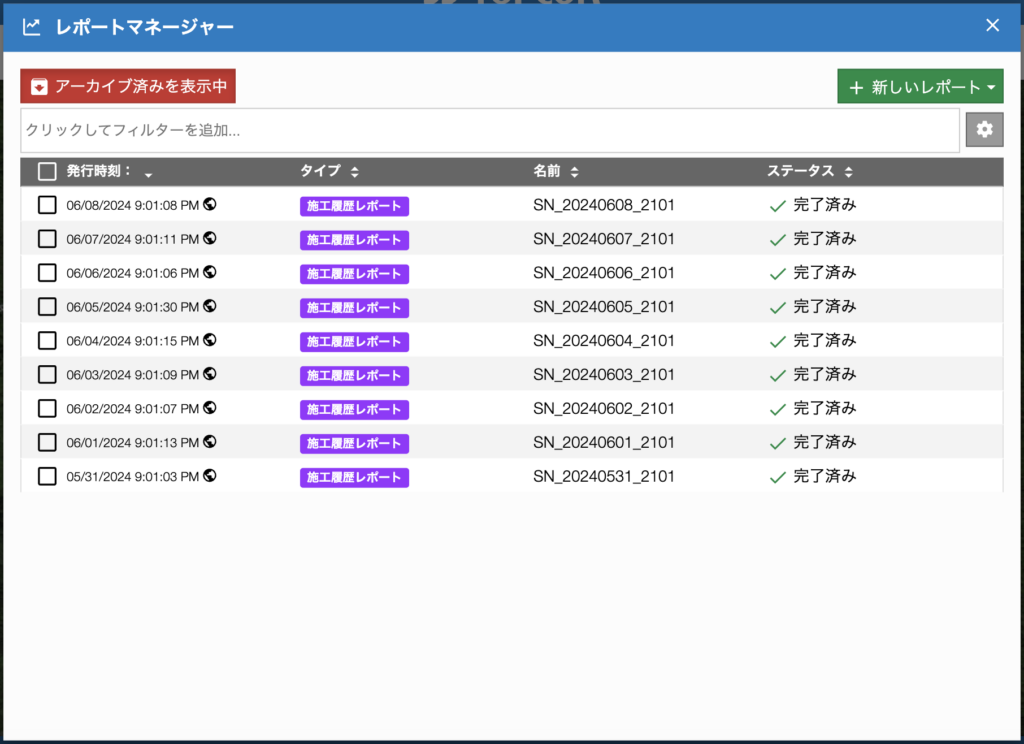This screenshot has height=744, width=1024.
Task: Click globe icon on 06/08/2024 report row
Action: tap(210, 205)
